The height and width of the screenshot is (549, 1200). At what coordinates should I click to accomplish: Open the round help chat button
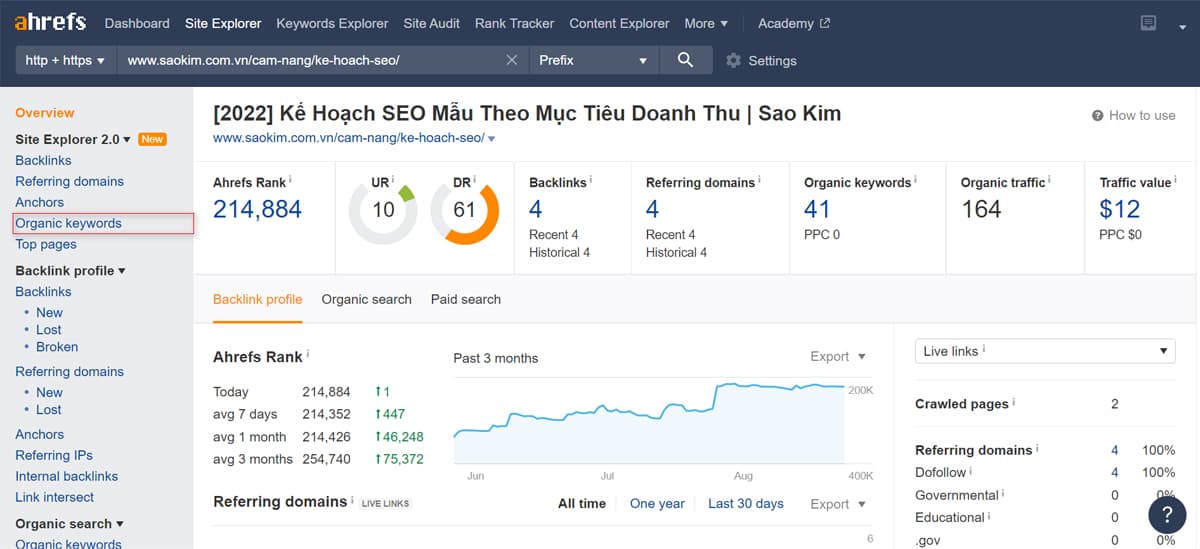pyautogui.click(x=1167, y=514)
